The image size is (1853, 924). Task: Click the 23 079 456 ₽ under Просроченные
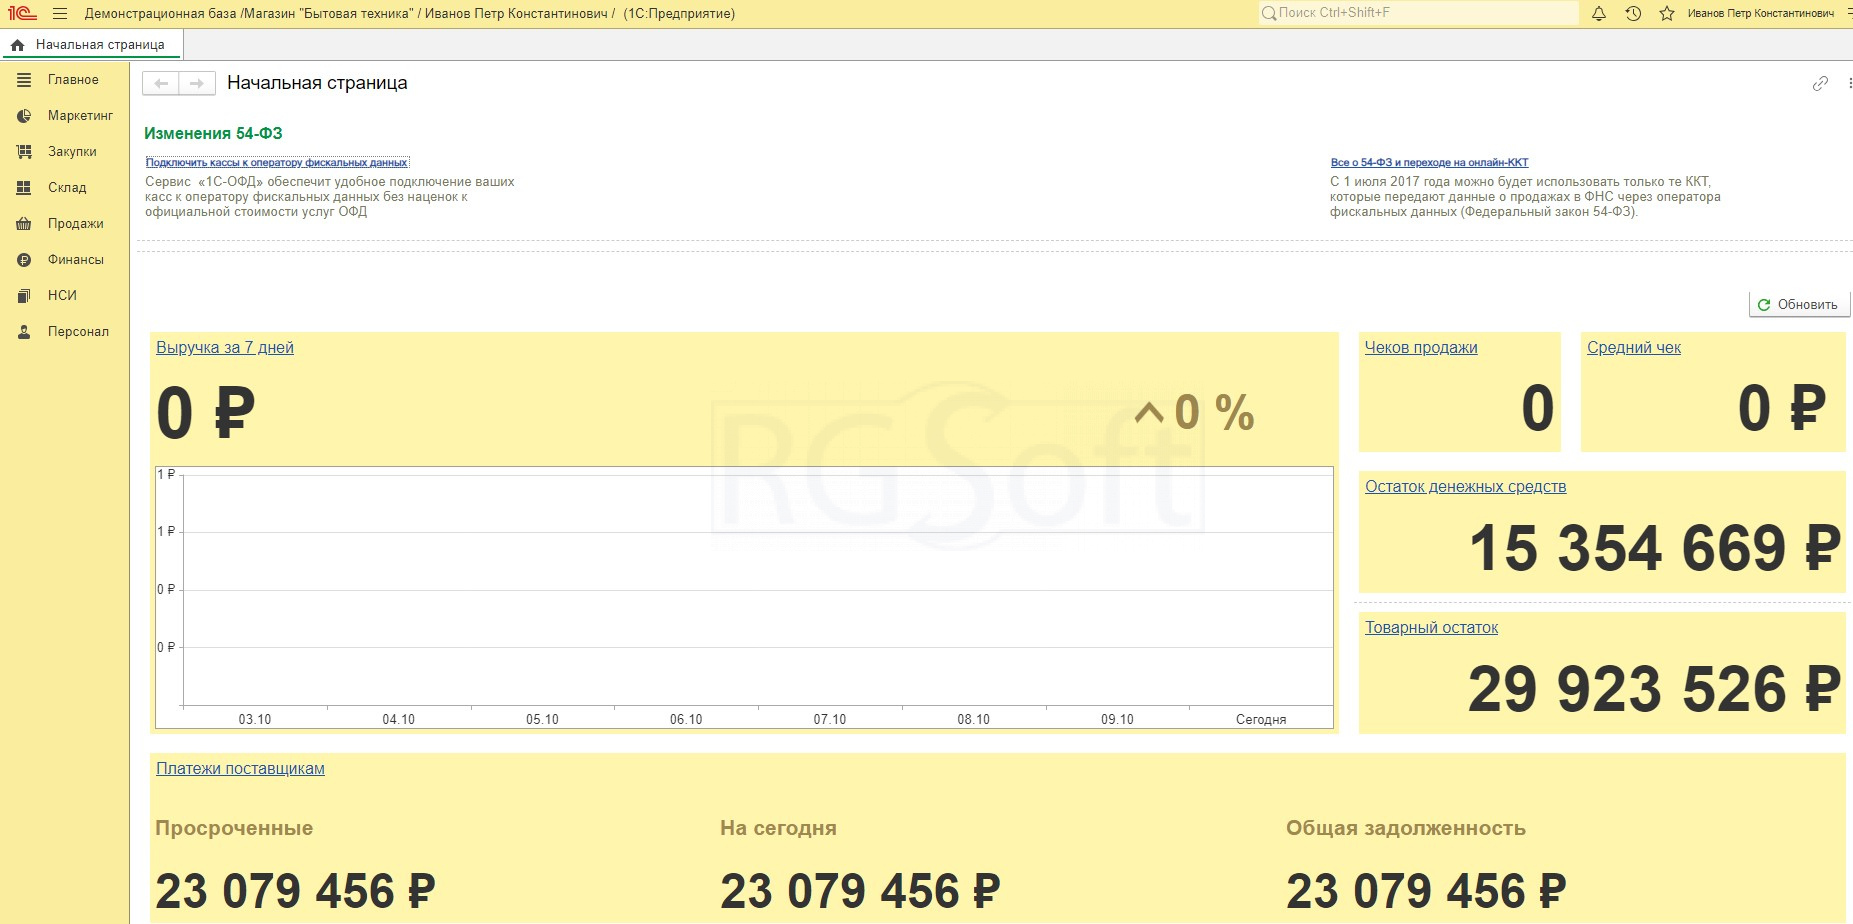[295, 891]
